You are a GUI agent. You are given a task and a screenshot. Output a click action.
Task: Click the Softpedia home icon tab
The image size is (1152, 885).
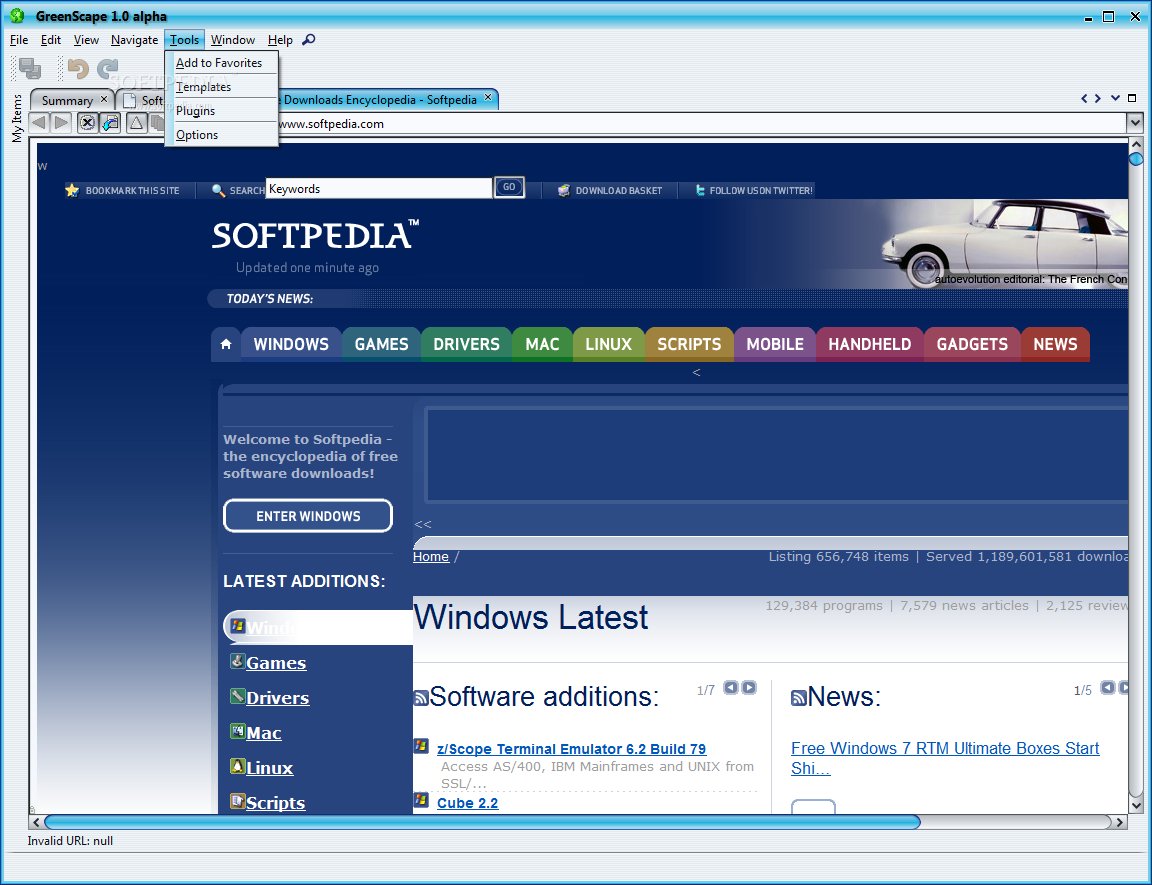tap(226, 344)
